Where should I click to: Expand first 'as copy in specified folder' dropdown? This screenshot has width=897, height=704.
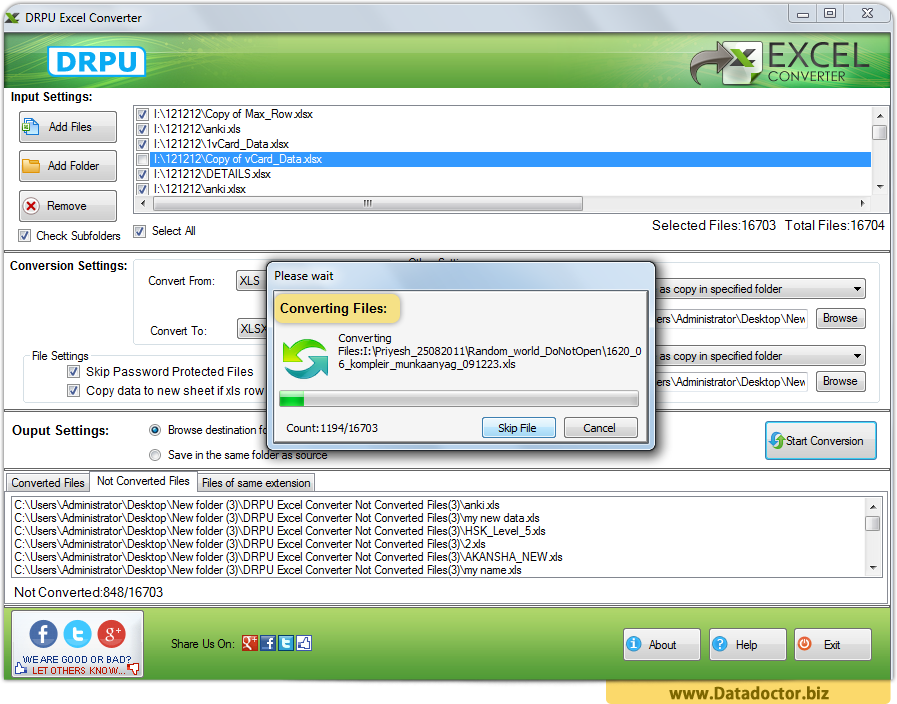[761, 289]
